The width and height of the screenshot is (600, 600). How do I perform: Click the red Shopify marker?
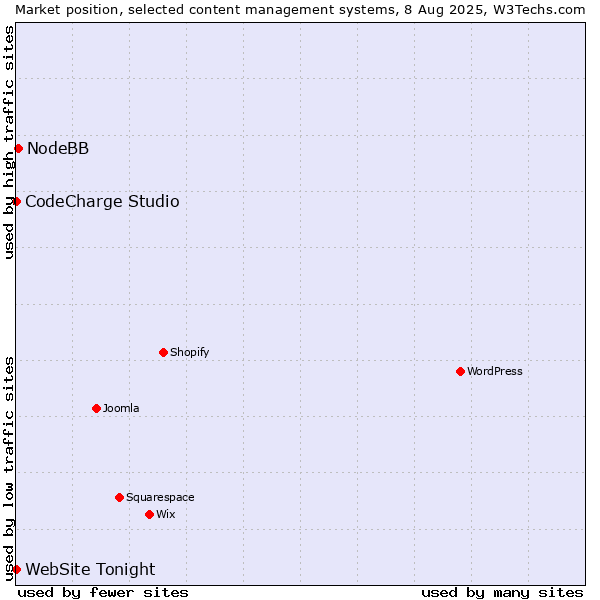pos(163,352)
